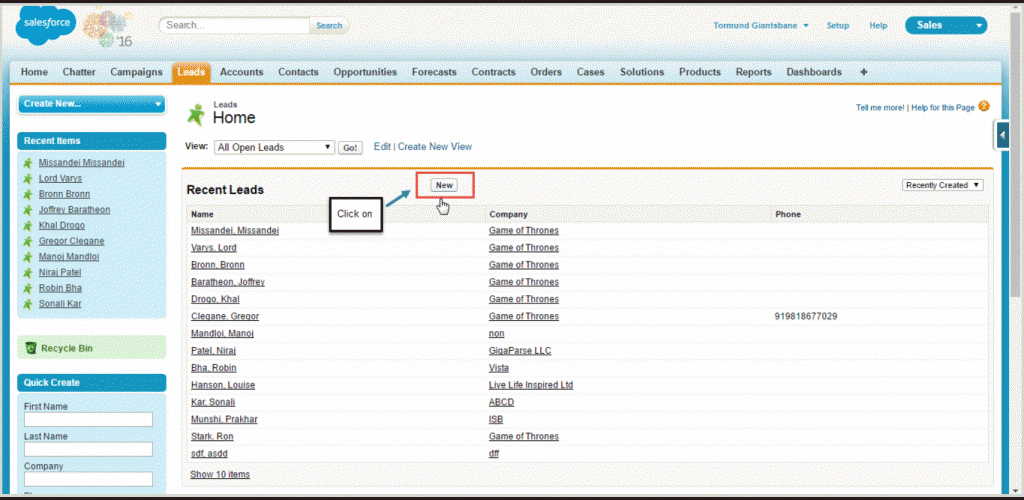Click Show 10 items link
Image resolution: width=1024 pixels, height=500 pixels.
[219, 475]
